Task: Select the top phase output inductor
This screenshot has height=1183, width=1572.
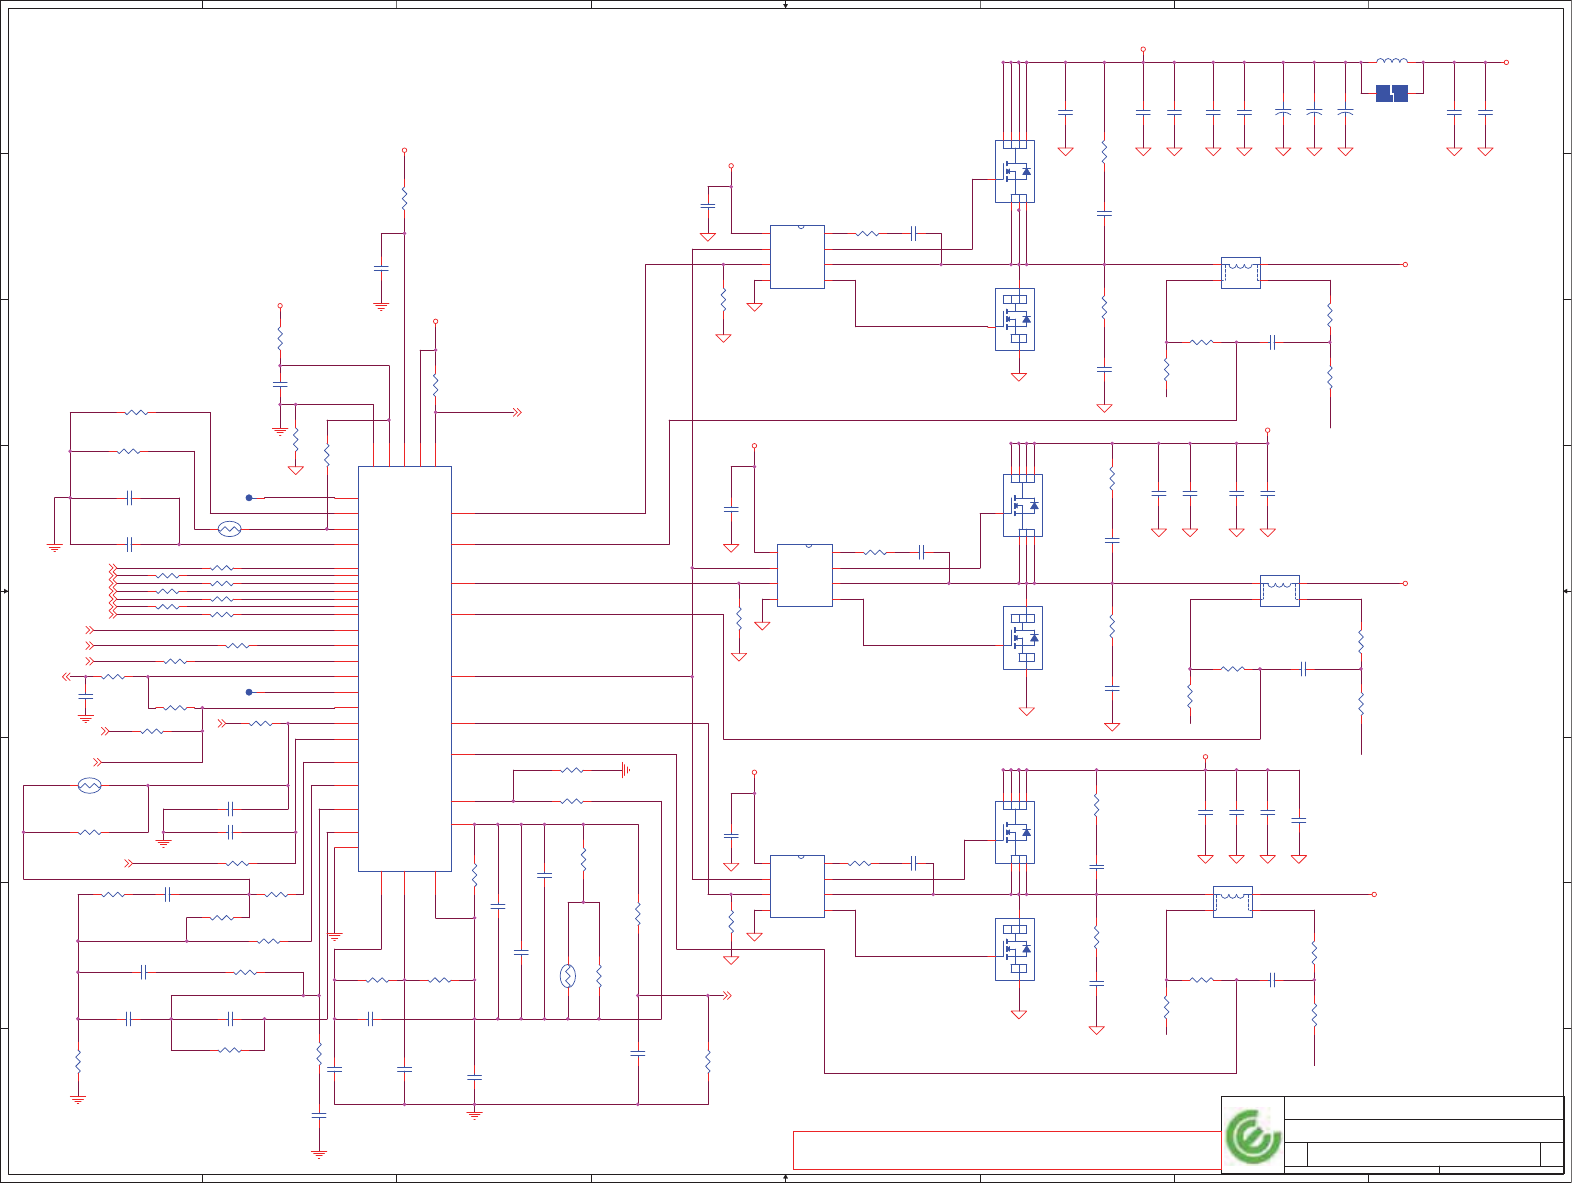Action: click(x=1241, y=272)
